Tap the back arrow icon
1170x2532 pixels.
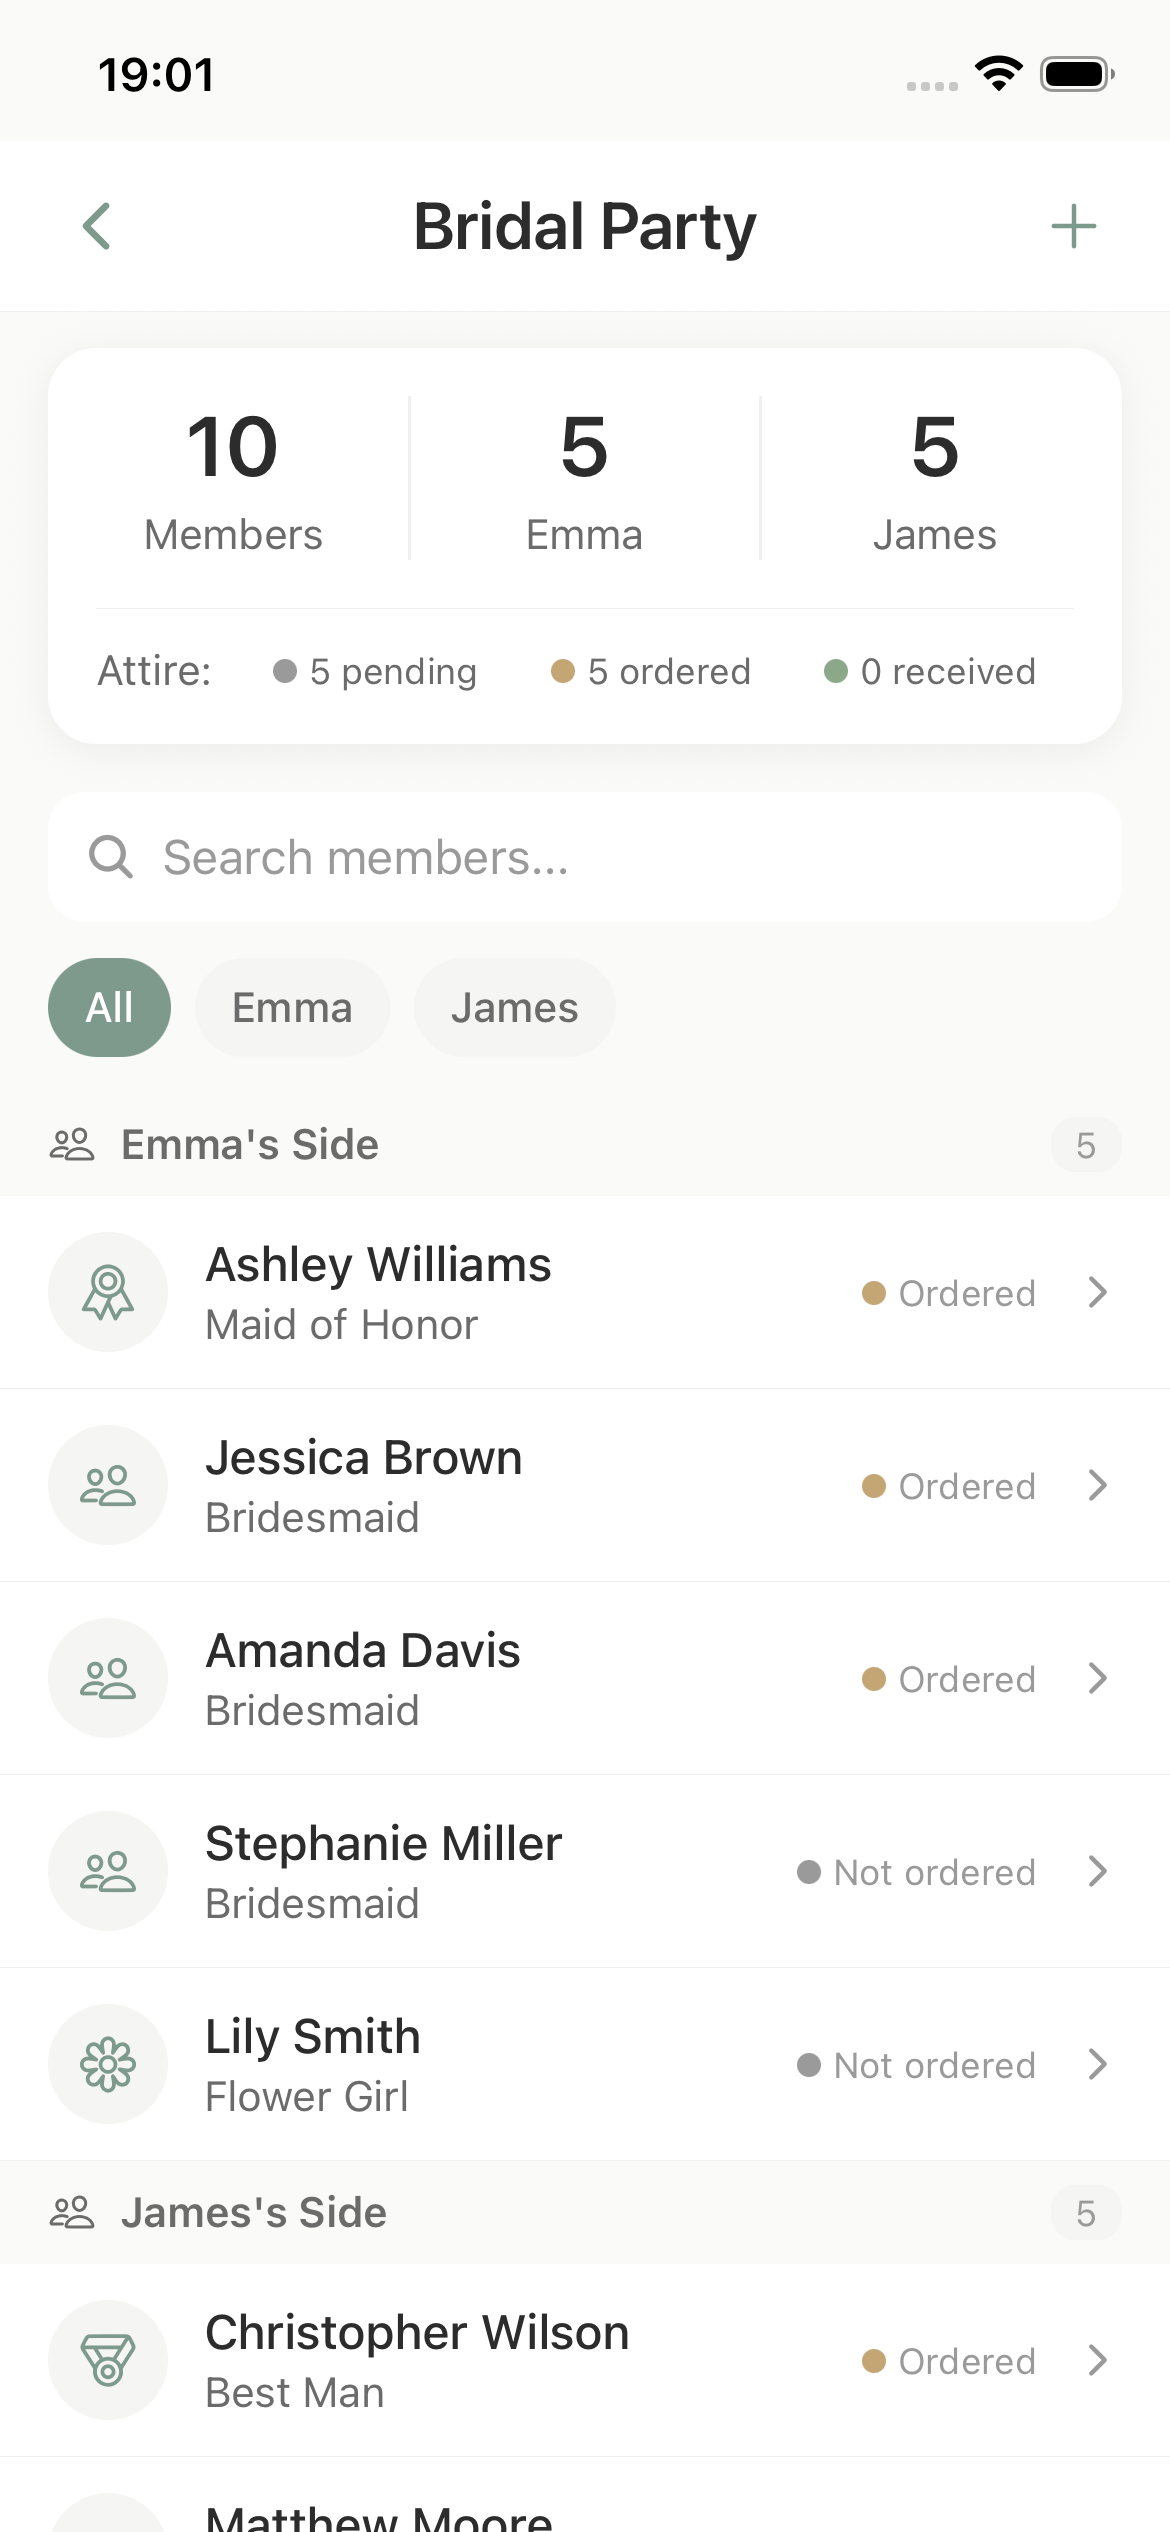(x=97, y=226)
